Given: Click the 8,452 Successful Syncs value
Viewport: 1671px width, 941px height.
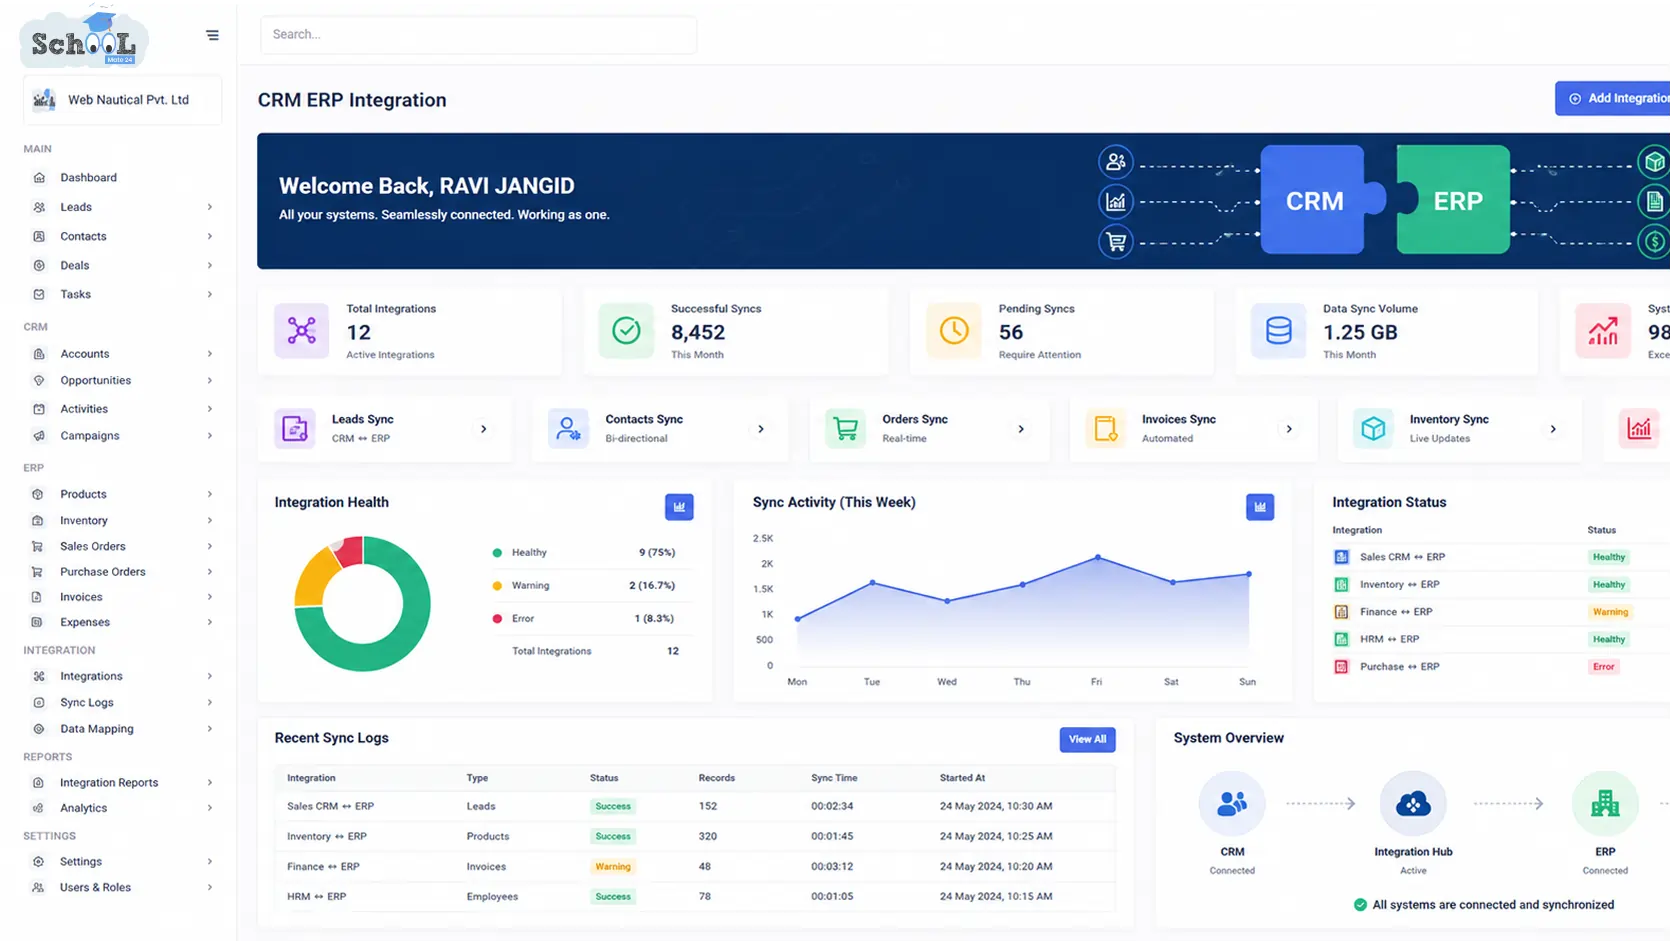Looking at the screenshot, I should pyautogui.click(x=698, y=333).
